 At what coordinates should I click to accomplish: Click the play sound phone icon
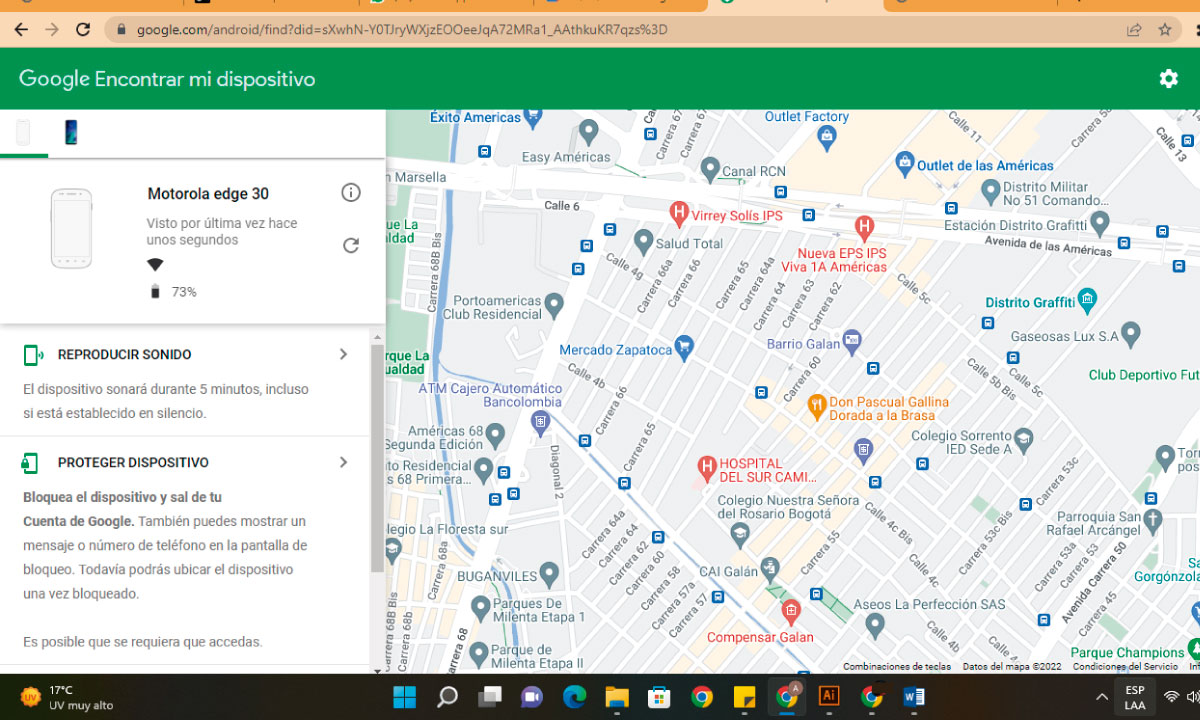pyautogui.click(x=33, y=355)
